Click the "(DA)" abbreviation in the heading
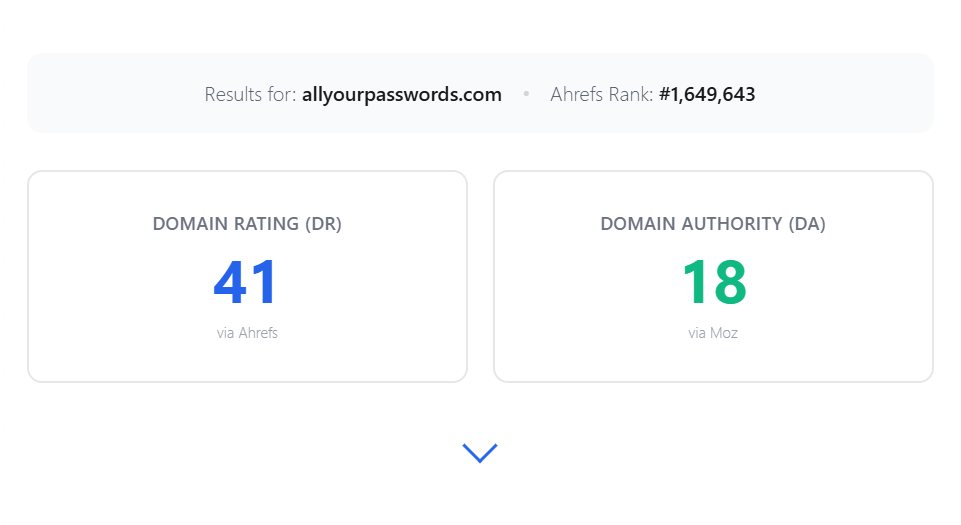961x525 pixels. (807, 224)
